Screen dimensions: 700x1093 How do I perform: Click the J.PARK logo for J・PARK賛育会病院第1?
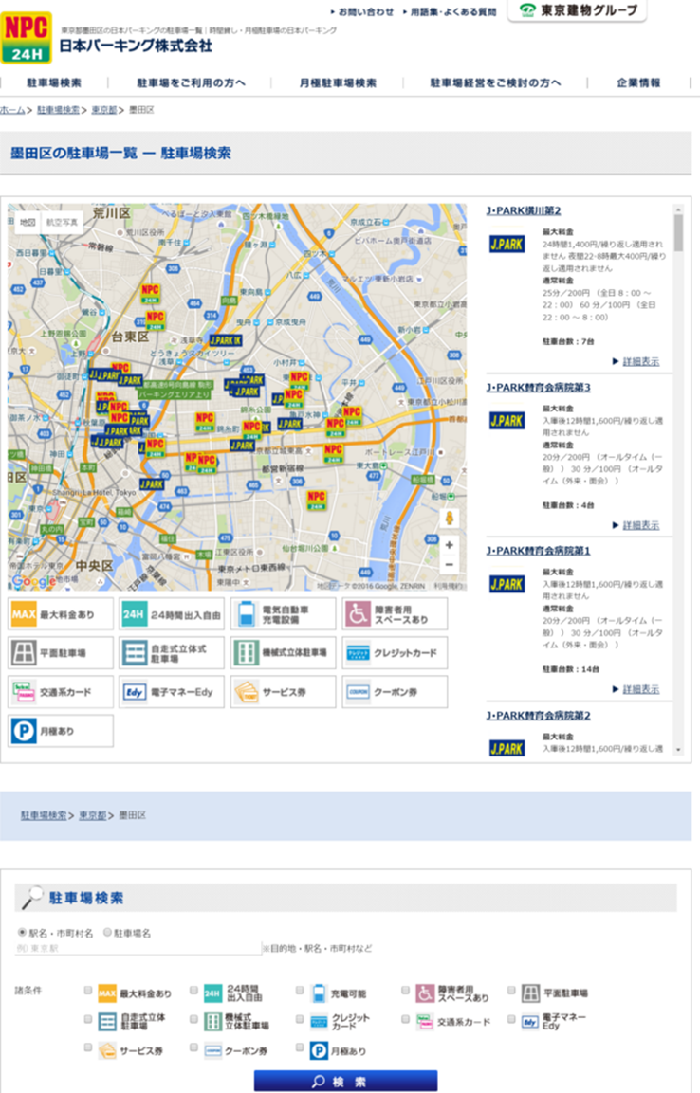point(507,584)
